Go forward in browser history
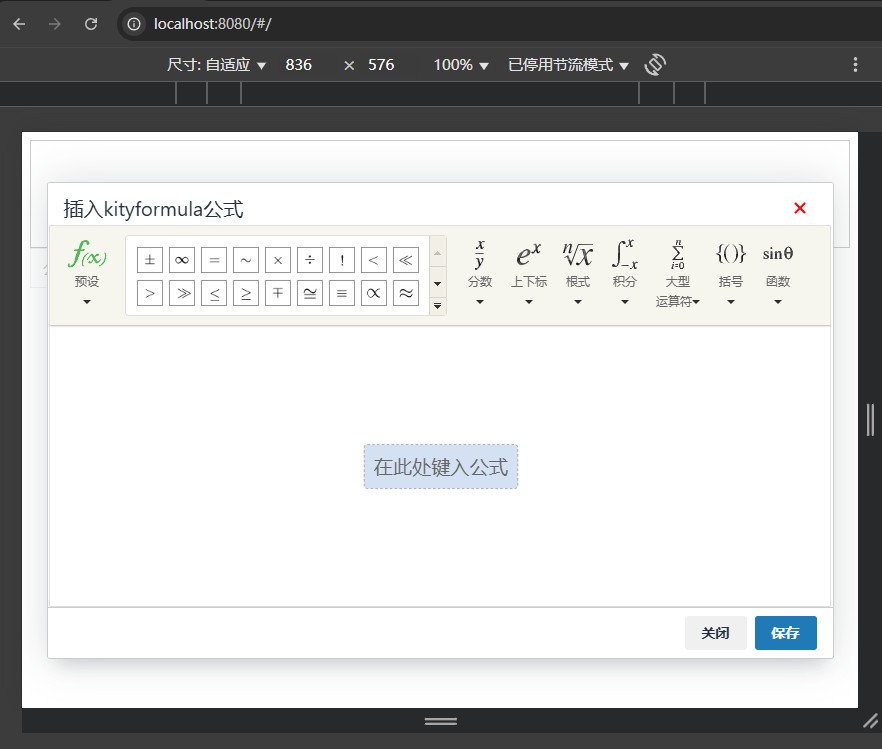Image resolution: width=882 pixels, height=749 pixels. (55, 24)
